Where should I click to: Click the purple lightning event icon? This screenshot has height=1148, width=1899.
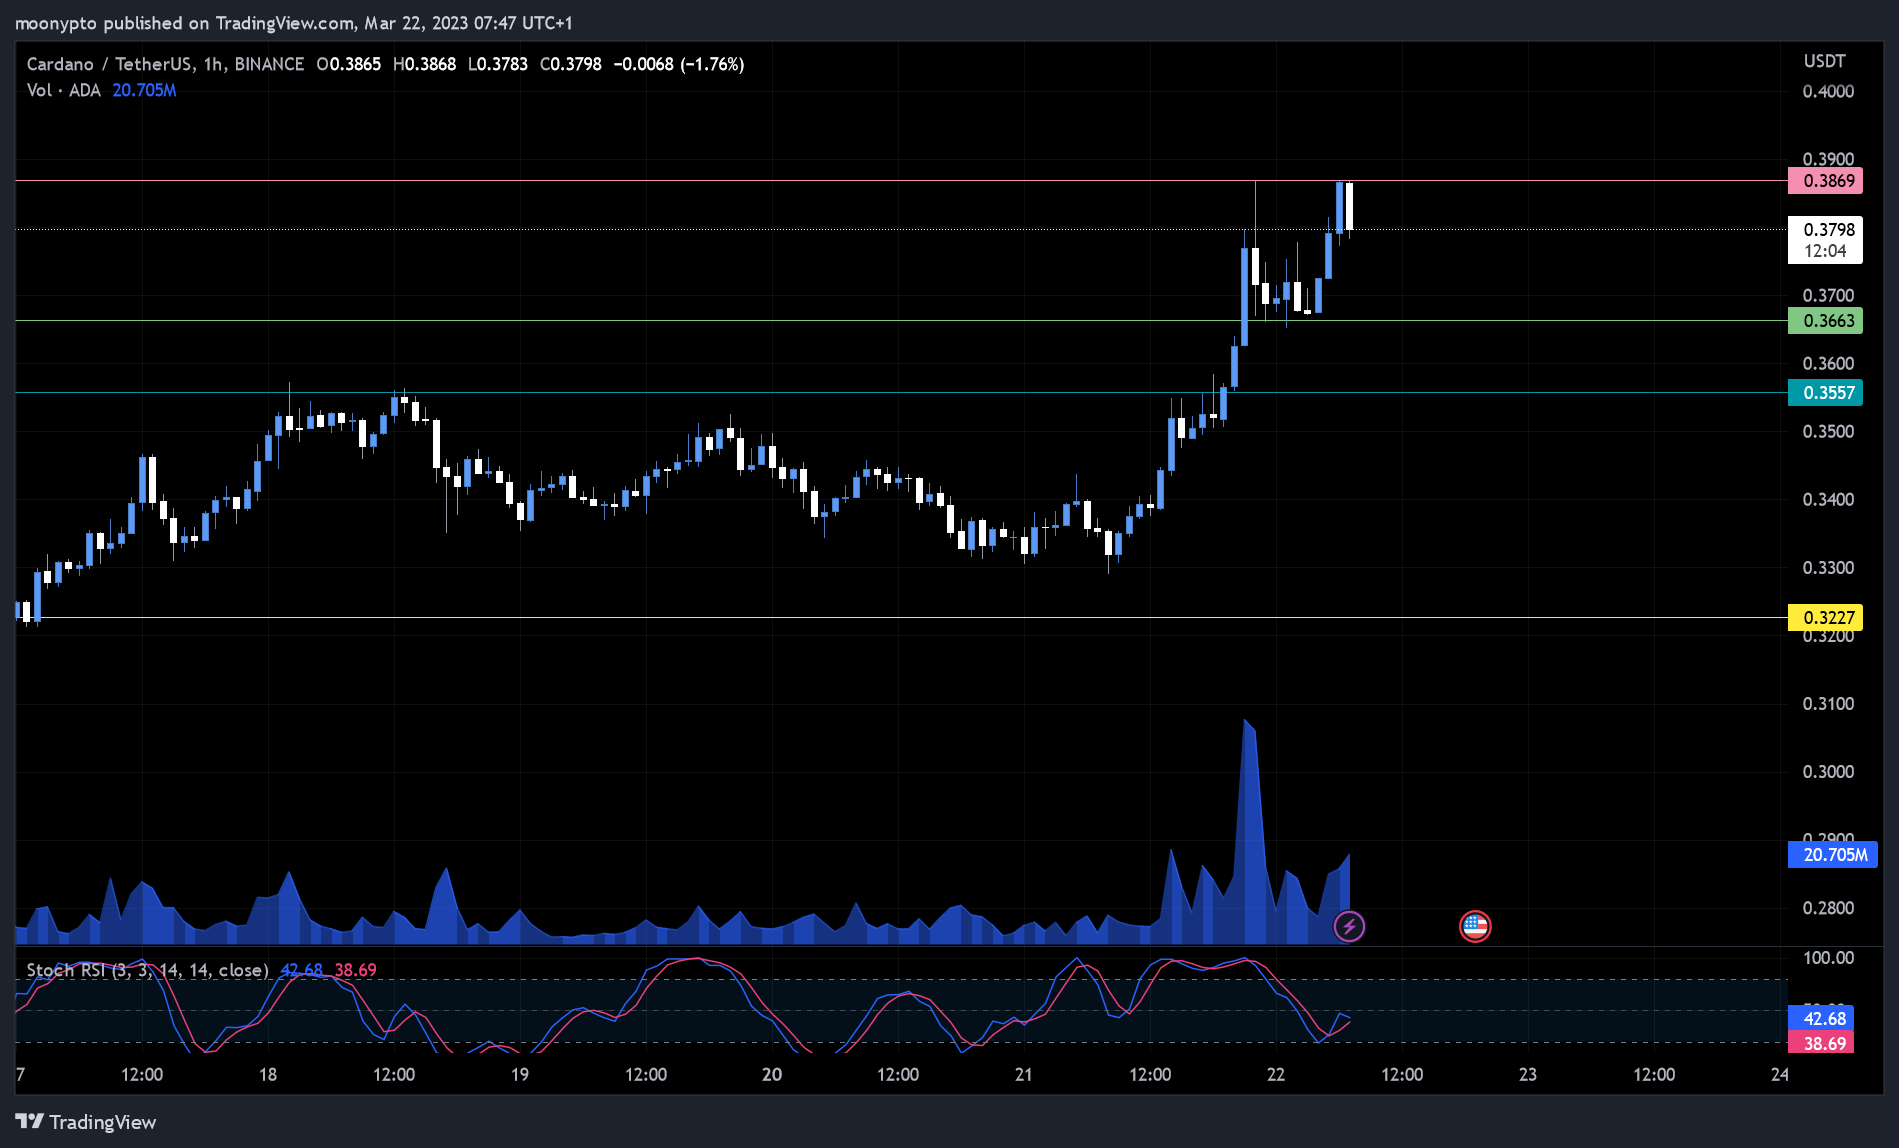tap(1349, 927)
